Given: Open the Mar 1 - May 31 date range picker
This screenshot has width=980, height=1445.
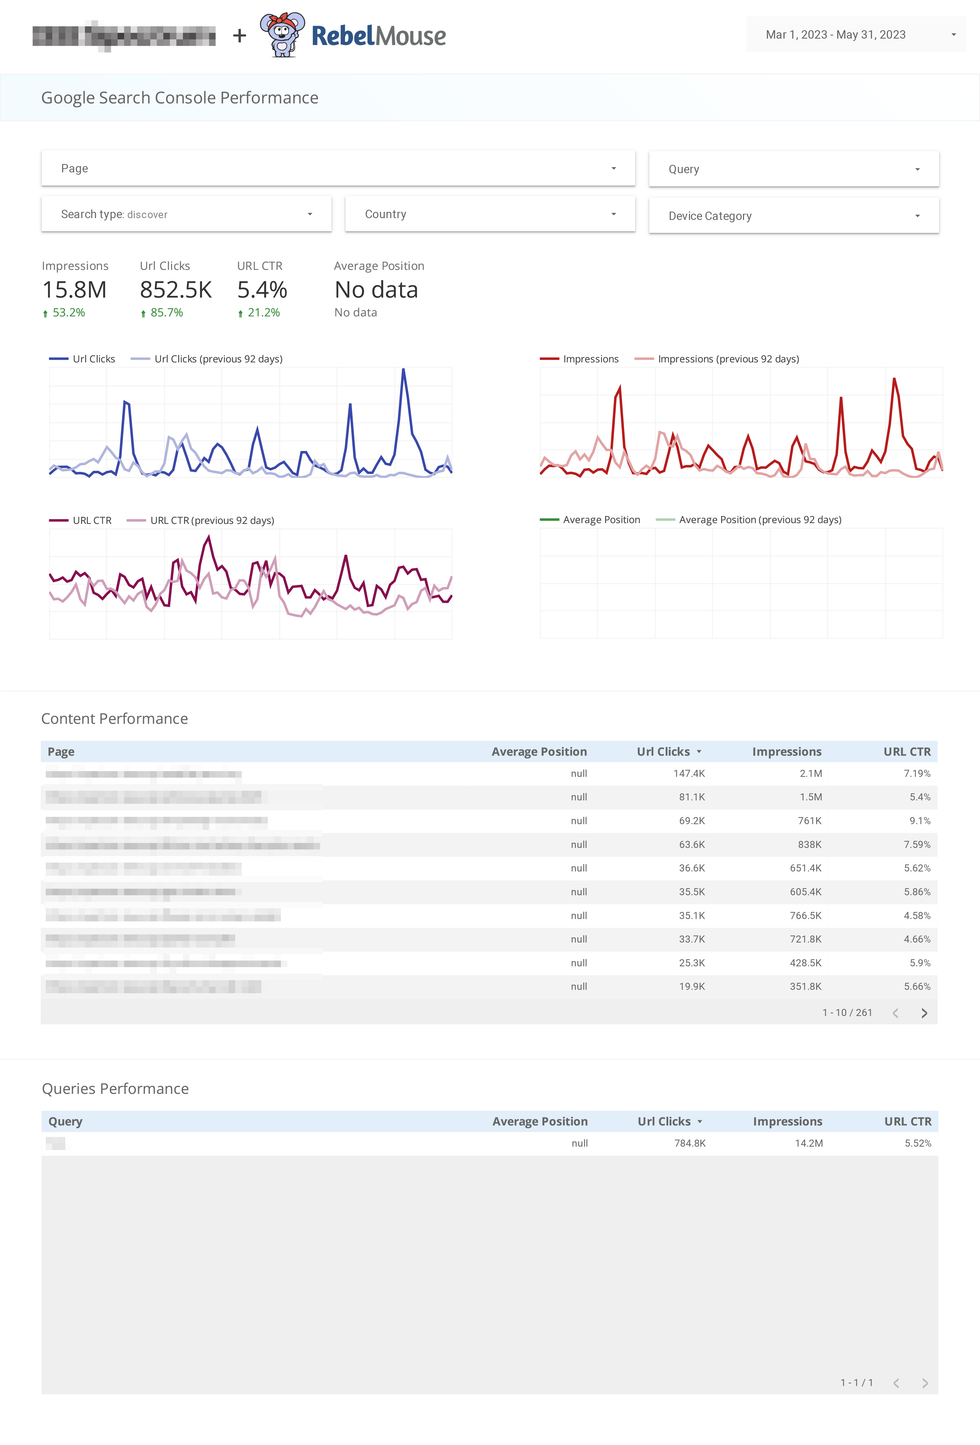Looking at the screenshot, I should click(855, 34).
